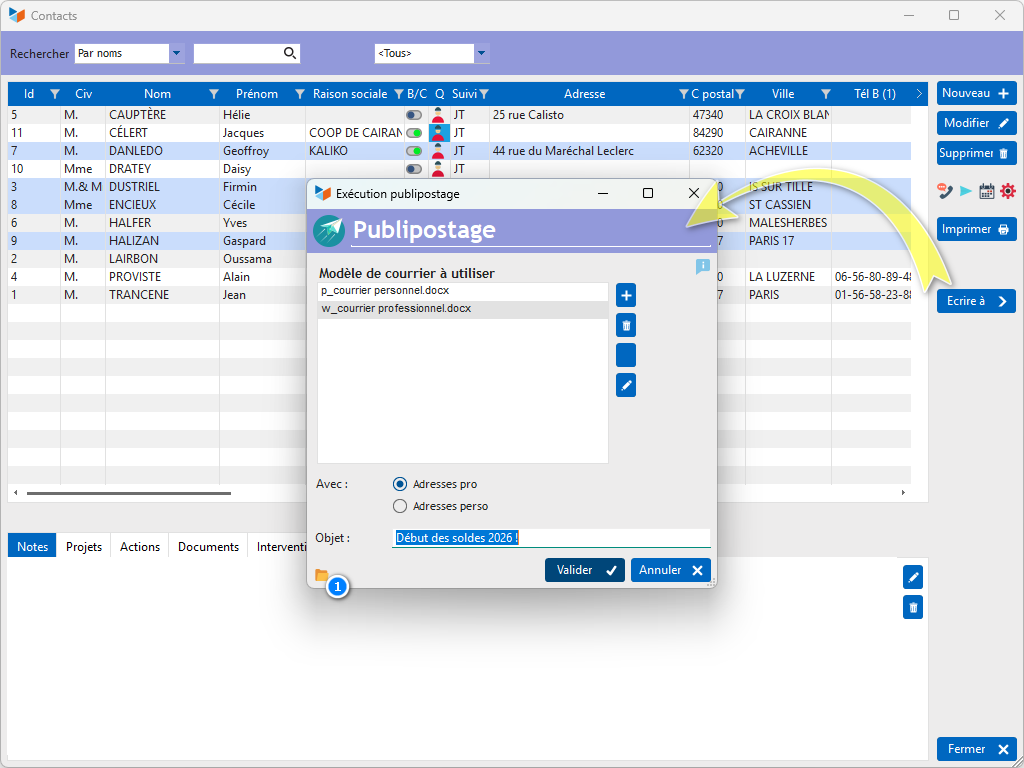The width and height of the screenshot is (1024, 768).
Task: Click the blue play arrow icon
Action: tap(965, 191)
